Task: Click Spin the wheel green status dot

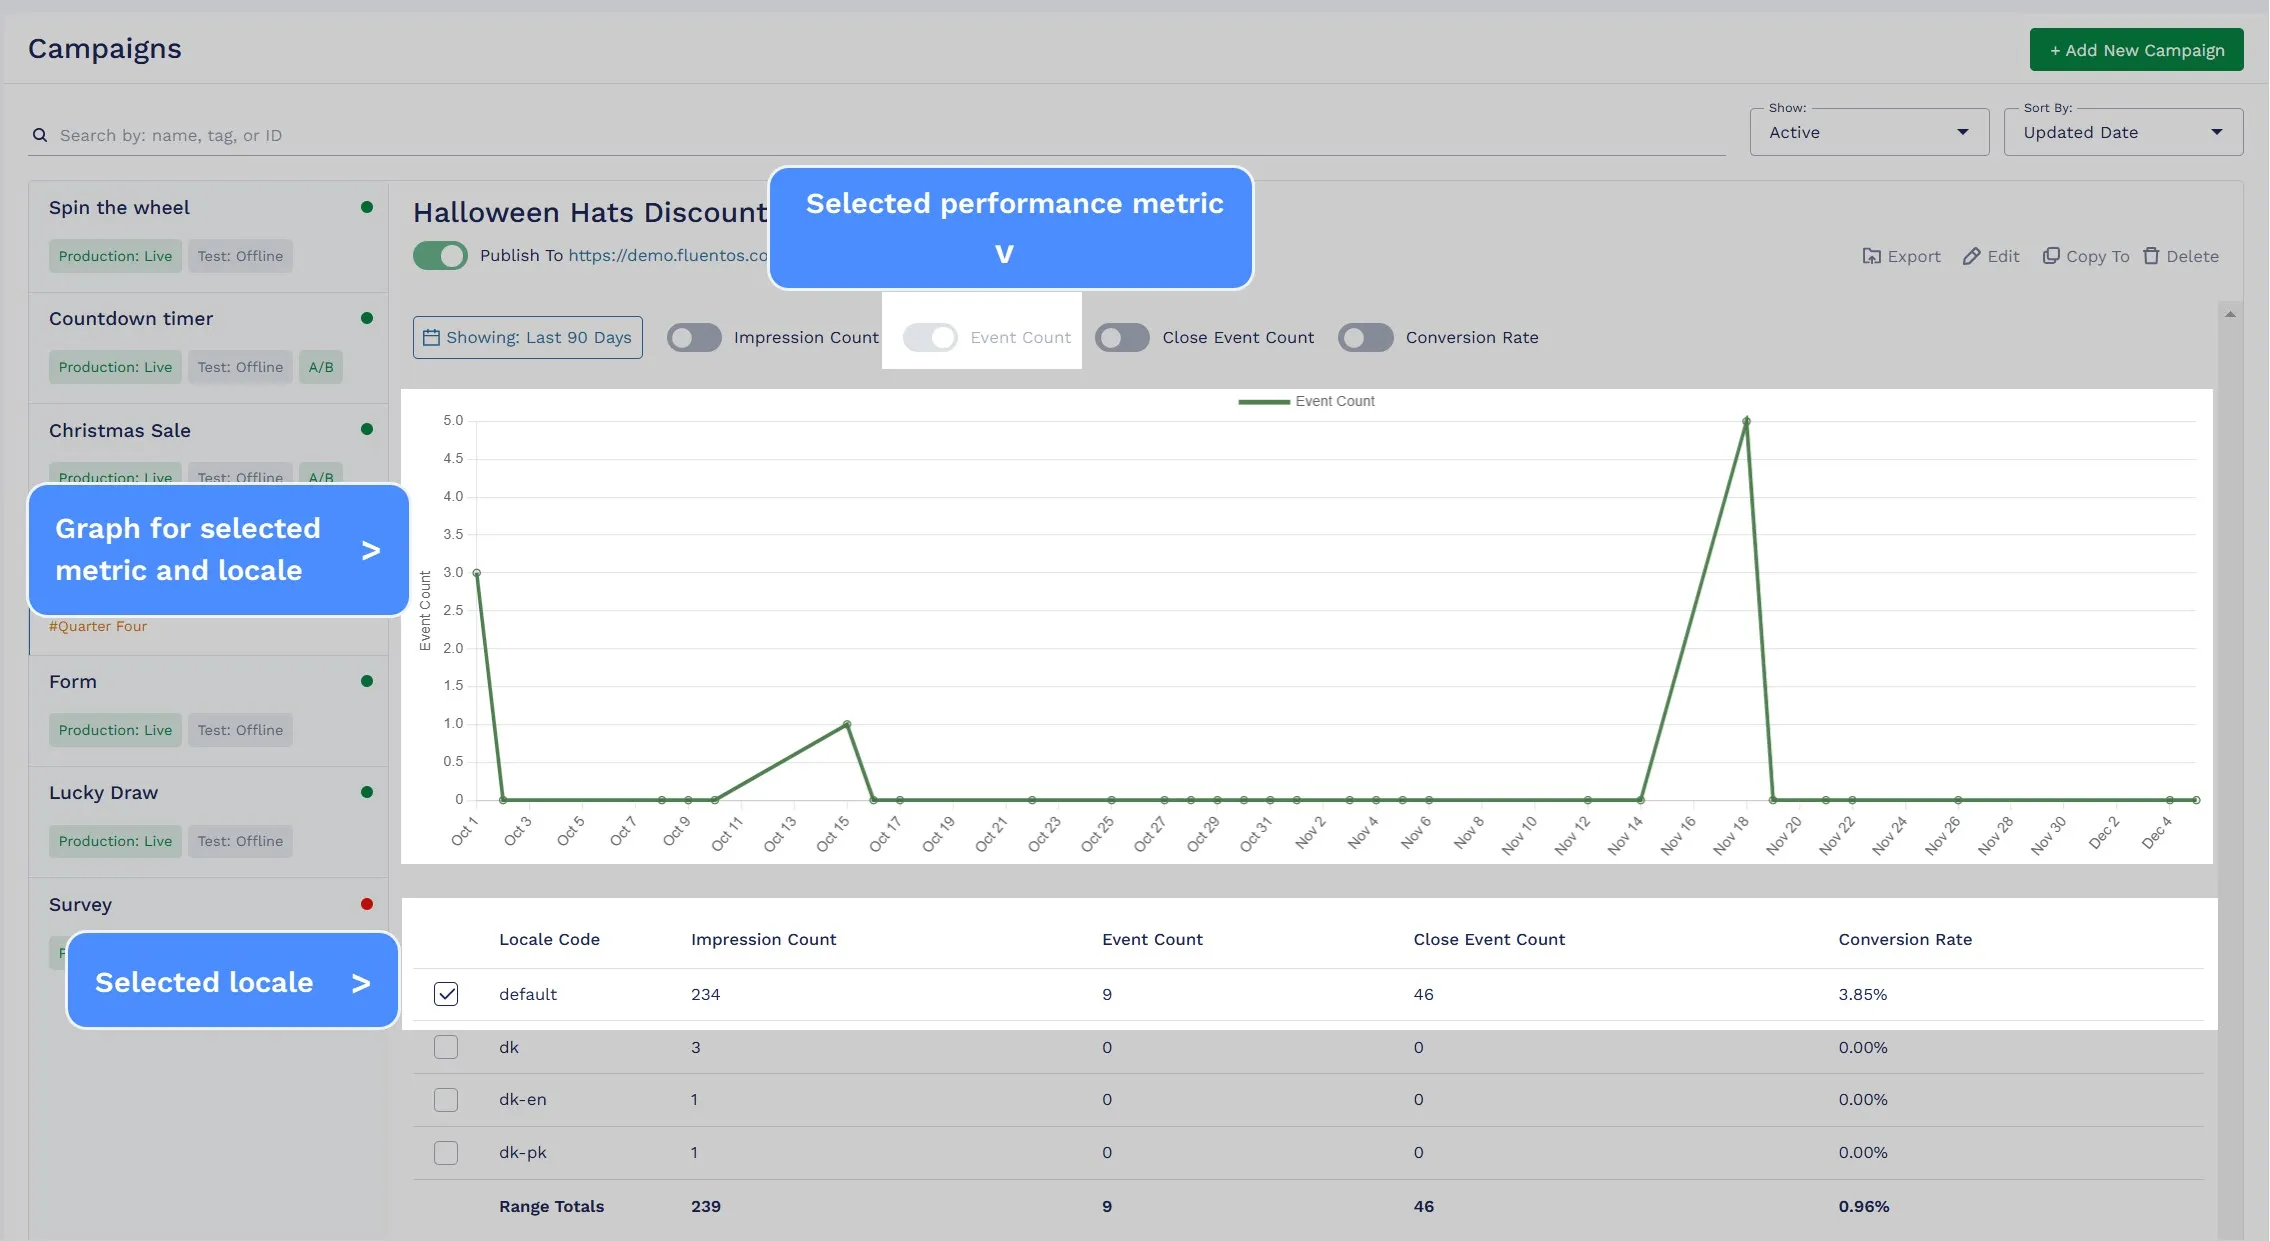Action: pos(367,207)
